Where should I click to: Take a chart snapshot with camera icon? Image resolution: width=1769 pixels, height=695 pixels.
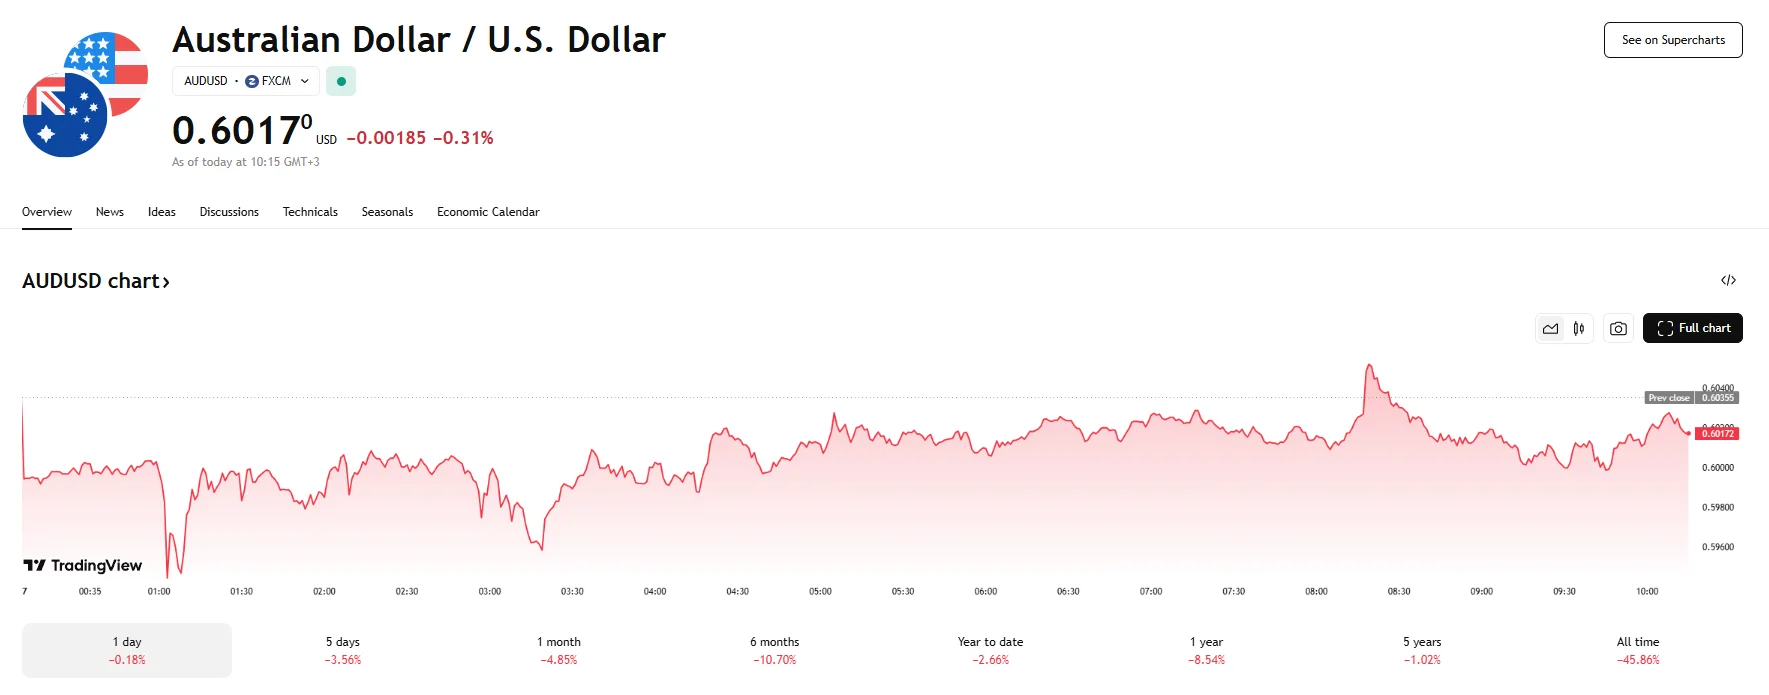(1618, 328)
